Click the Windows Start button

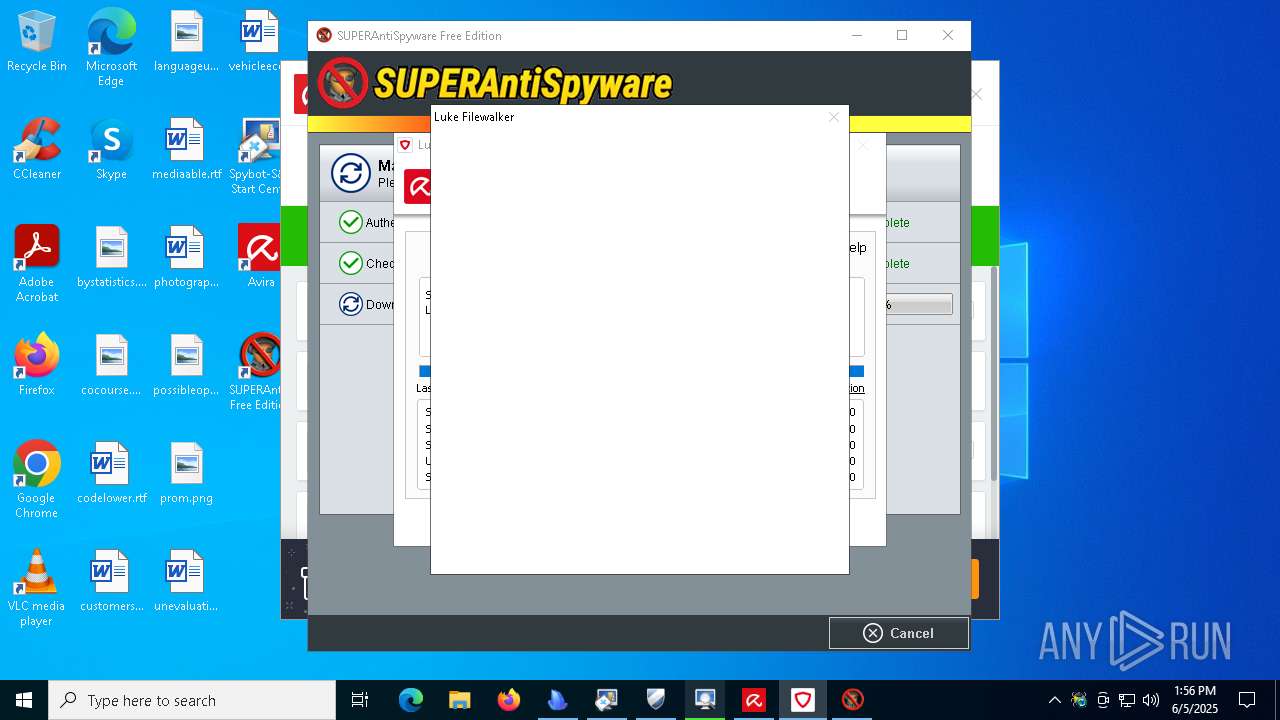pos(24,700)
